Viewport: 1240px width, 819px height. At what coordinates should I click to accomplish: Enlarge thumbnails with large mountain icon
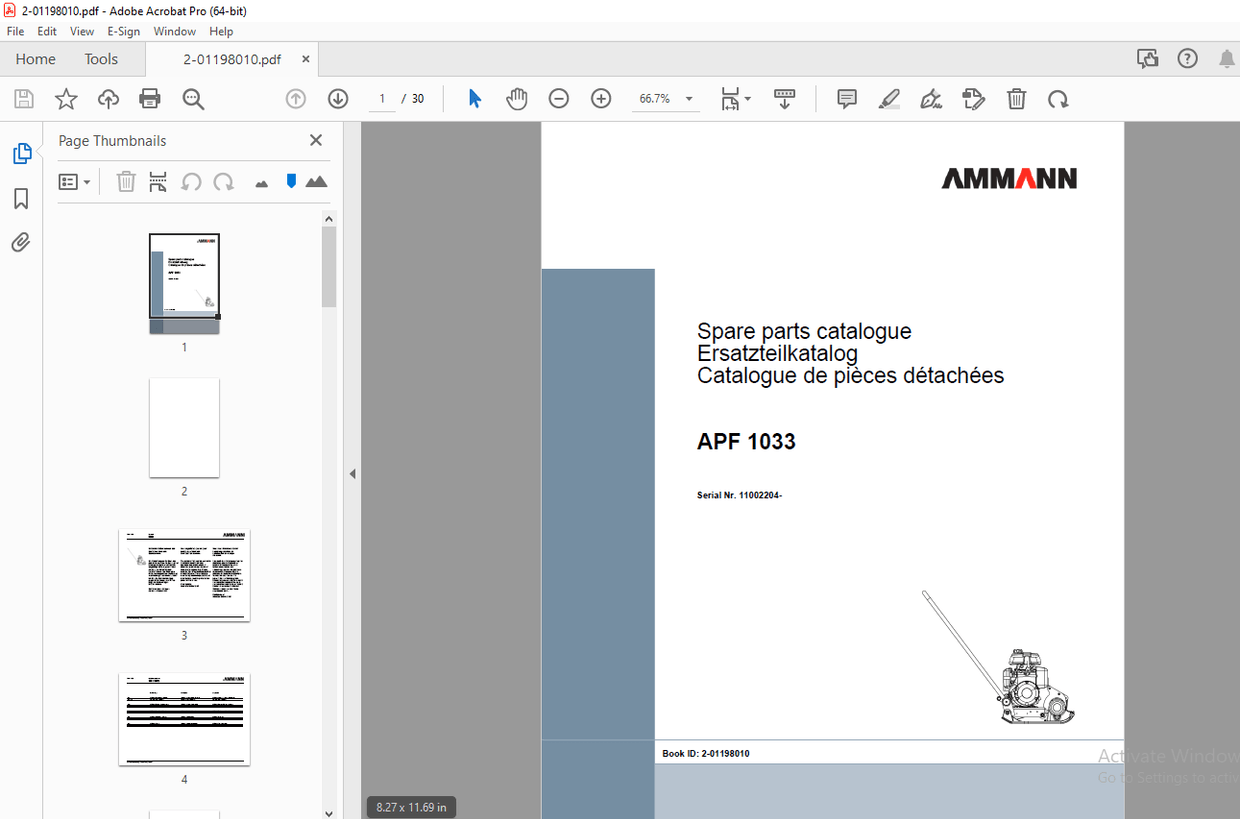316,181
